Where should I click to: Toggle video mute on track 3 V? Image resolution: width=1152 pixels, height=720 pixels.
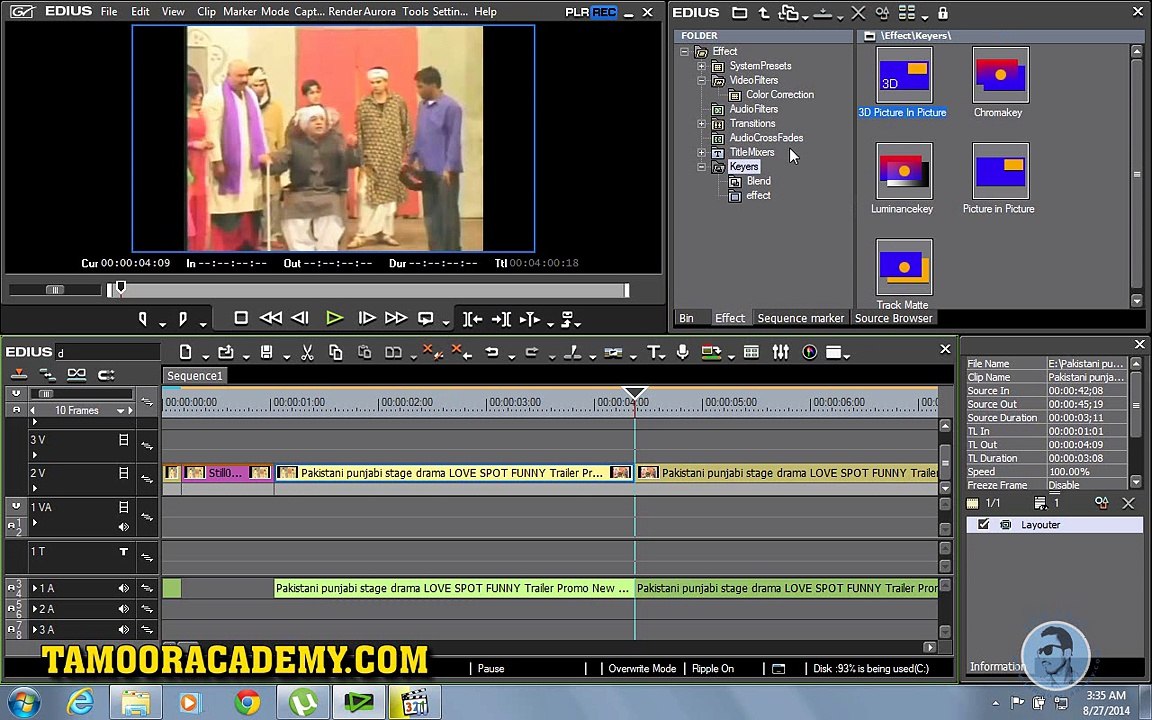tap(123, 440)
